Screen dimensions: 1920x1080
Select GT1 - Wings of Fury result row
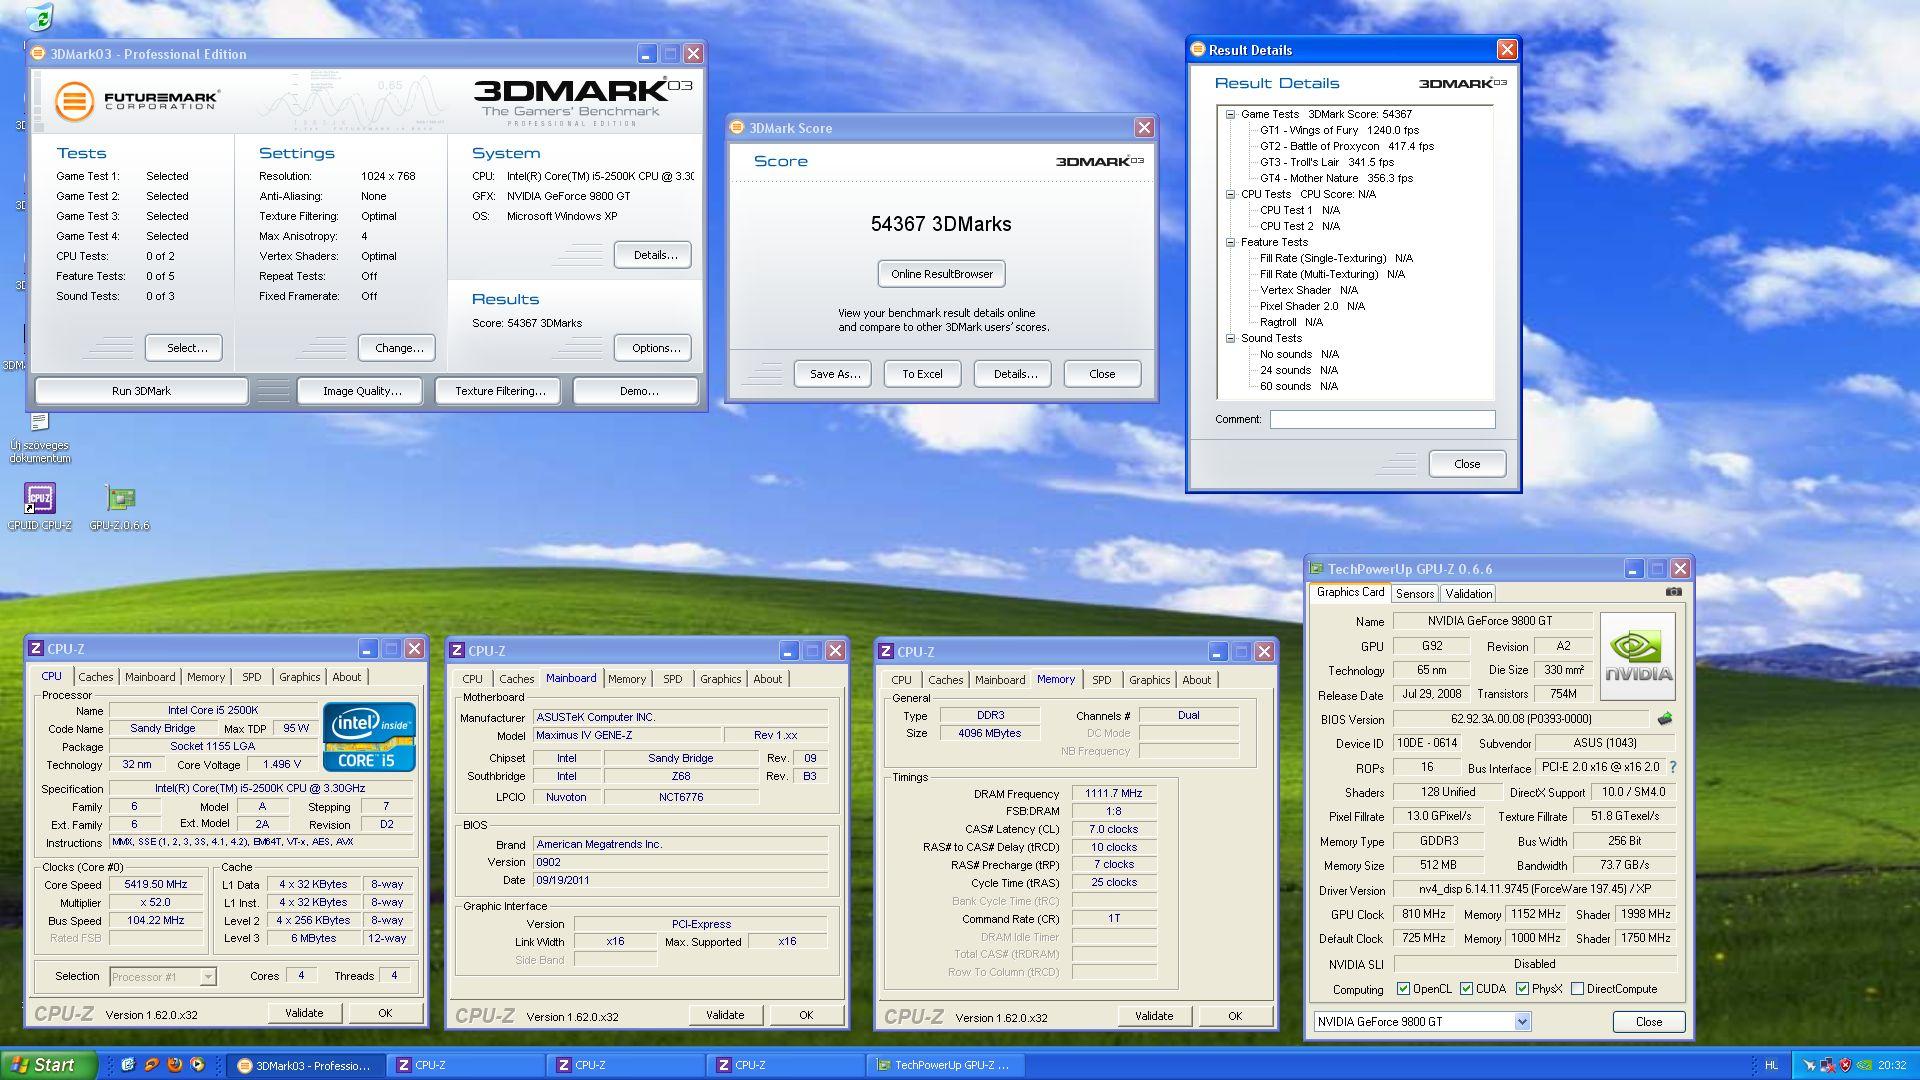[1339, 130]
